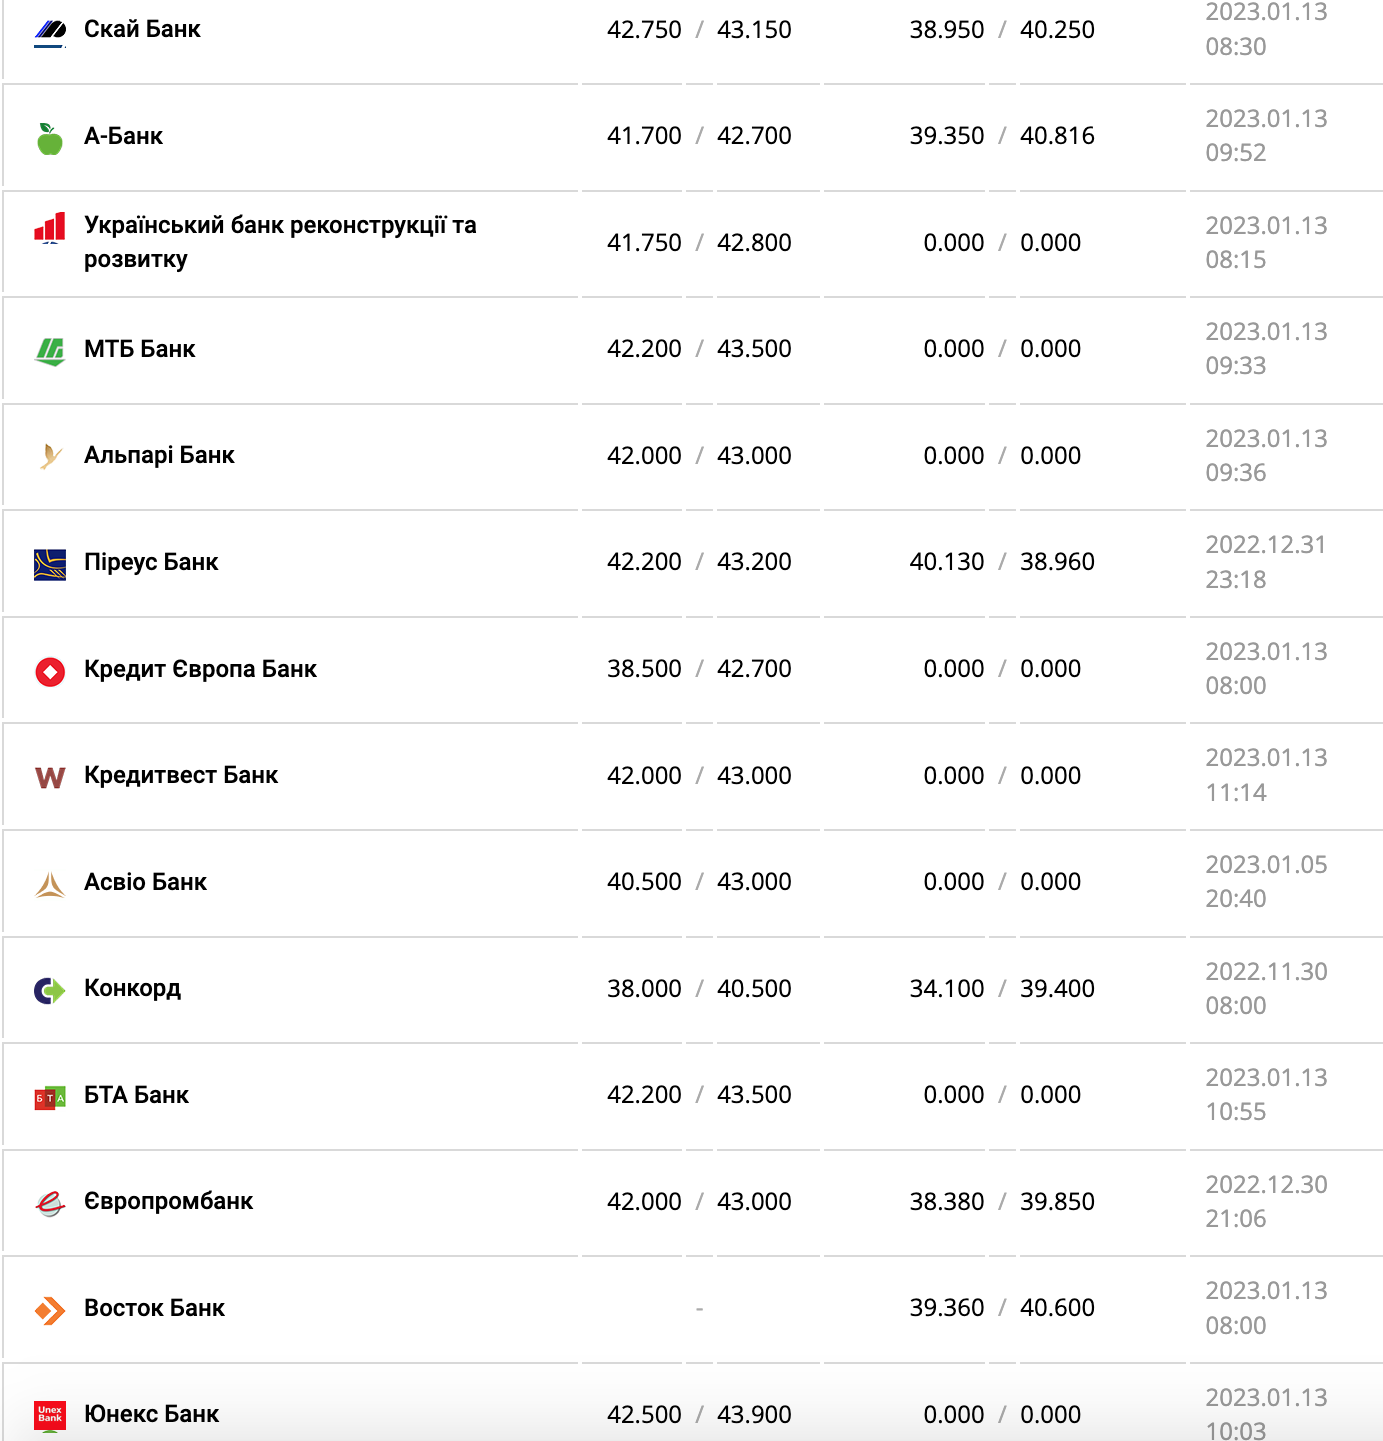Open the Скай Банк link

(x=142, y=29)
